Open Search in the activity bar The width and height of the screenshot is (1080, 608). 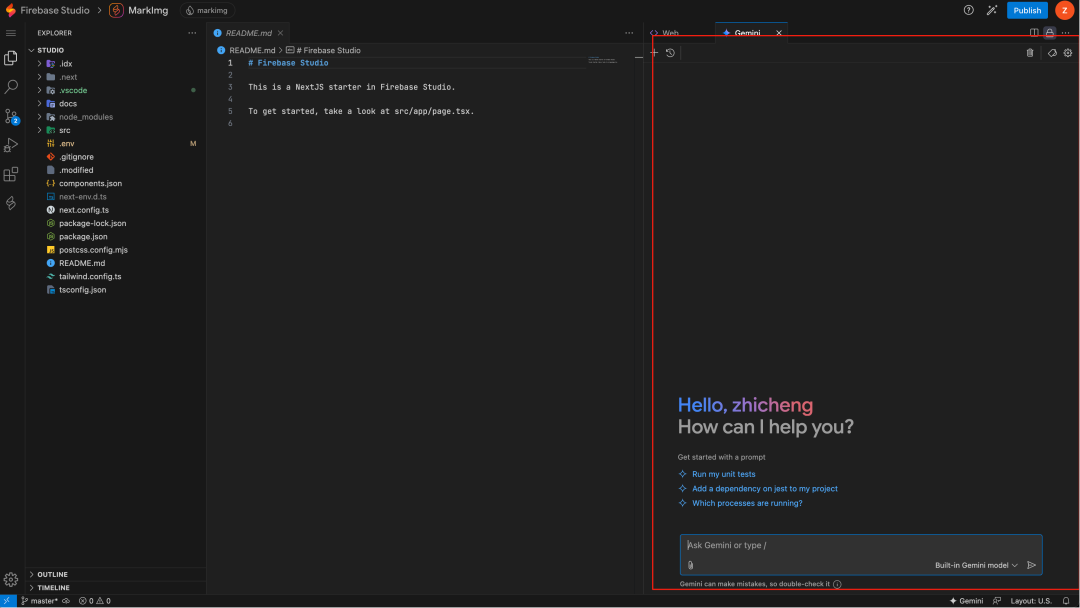tap(11, 86)
